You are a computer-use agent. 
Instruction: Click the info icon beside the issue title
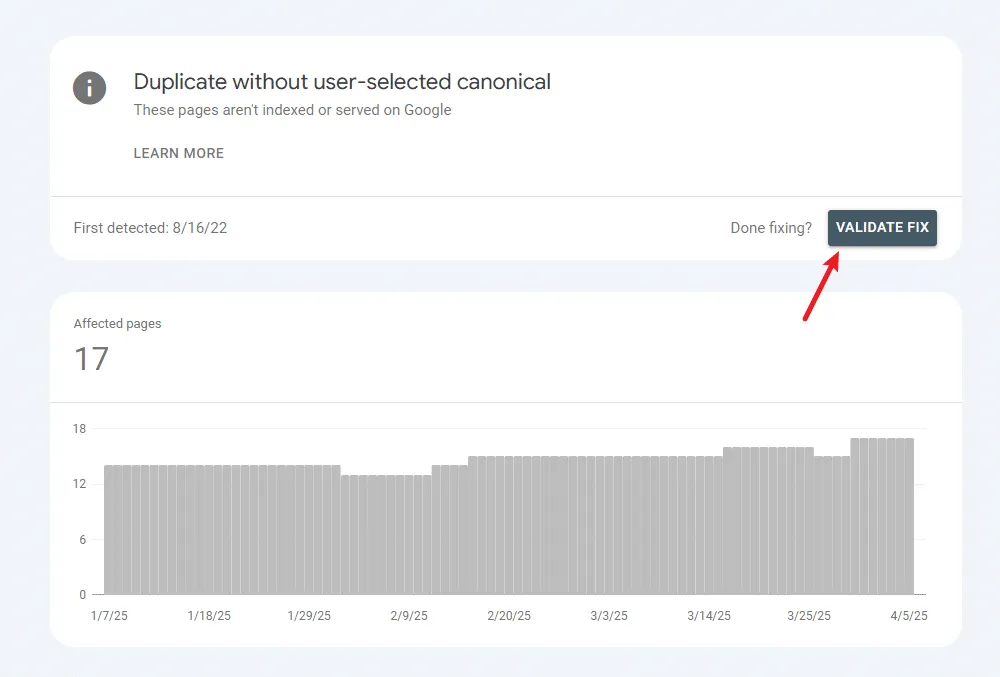[x=90, y=88]
